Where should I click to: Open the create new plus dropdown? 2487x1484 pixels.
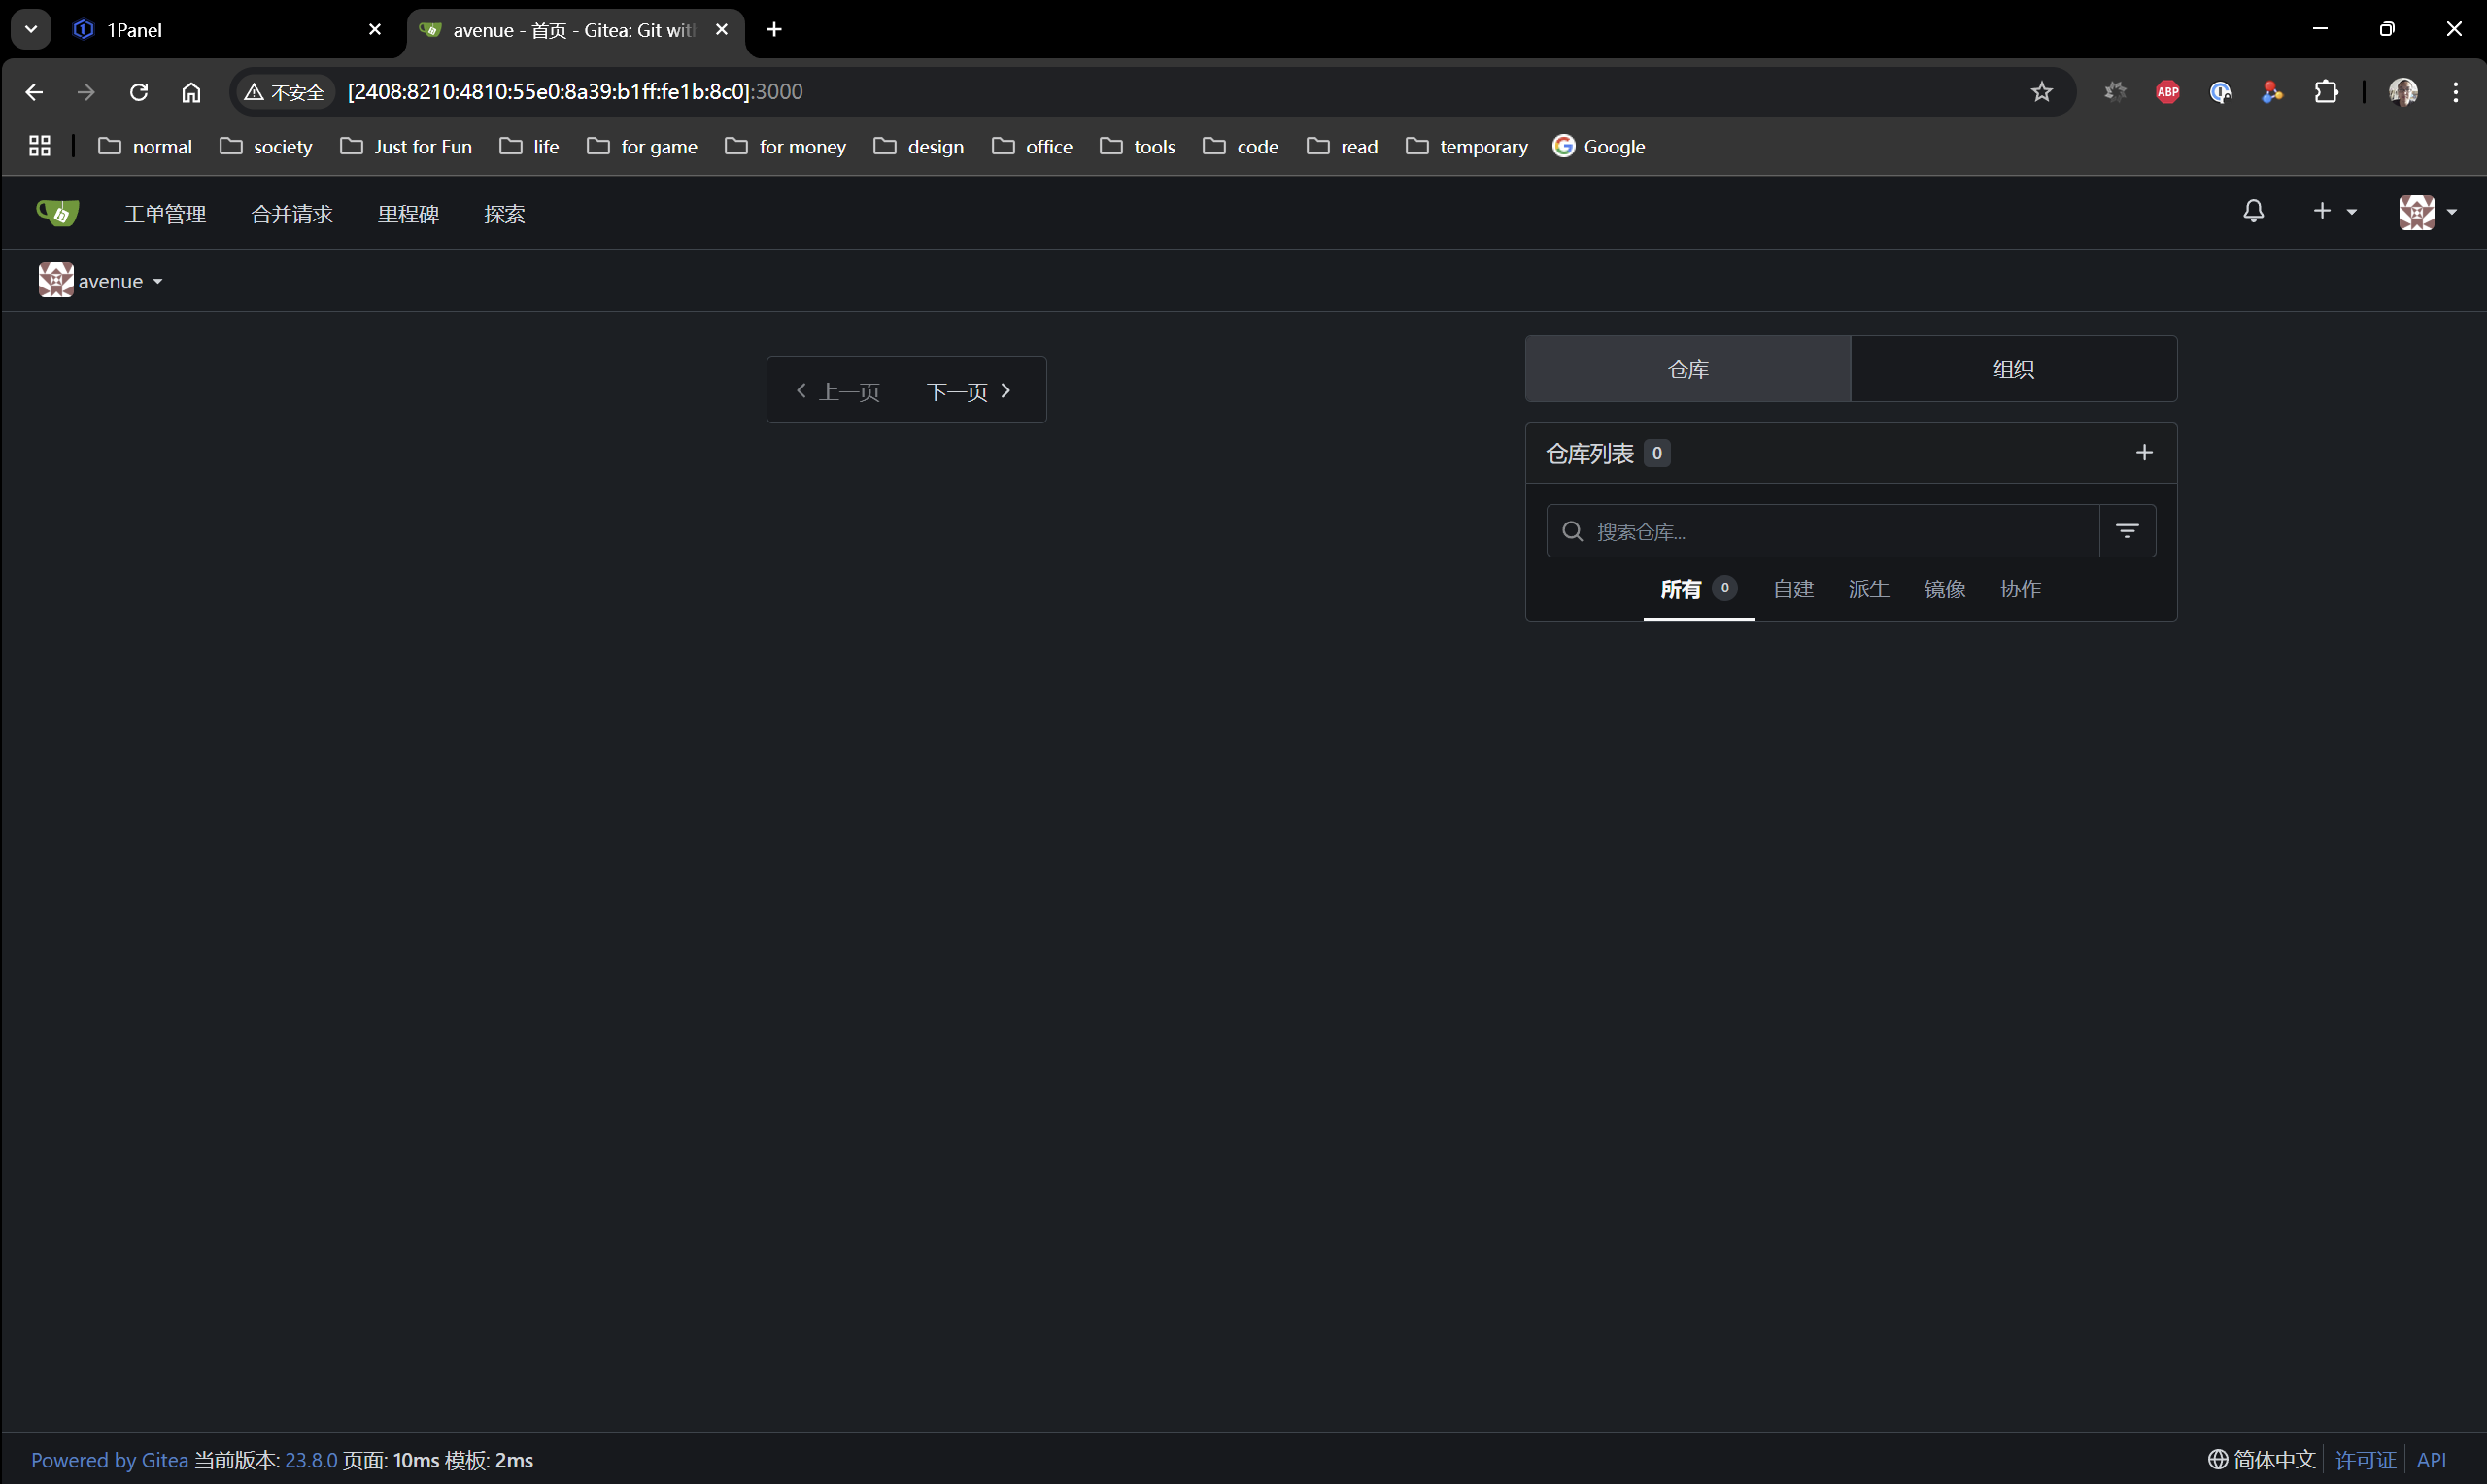coord(2334,211)
